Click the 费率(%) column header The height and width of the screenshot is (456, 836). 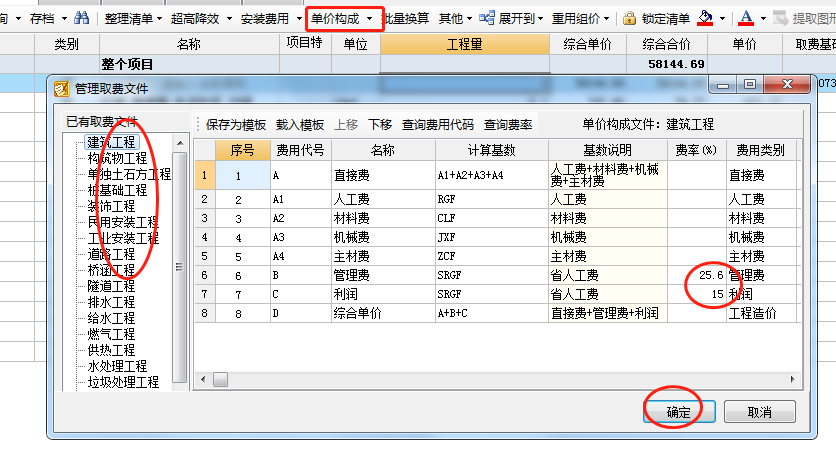click(x=696, y=150)
